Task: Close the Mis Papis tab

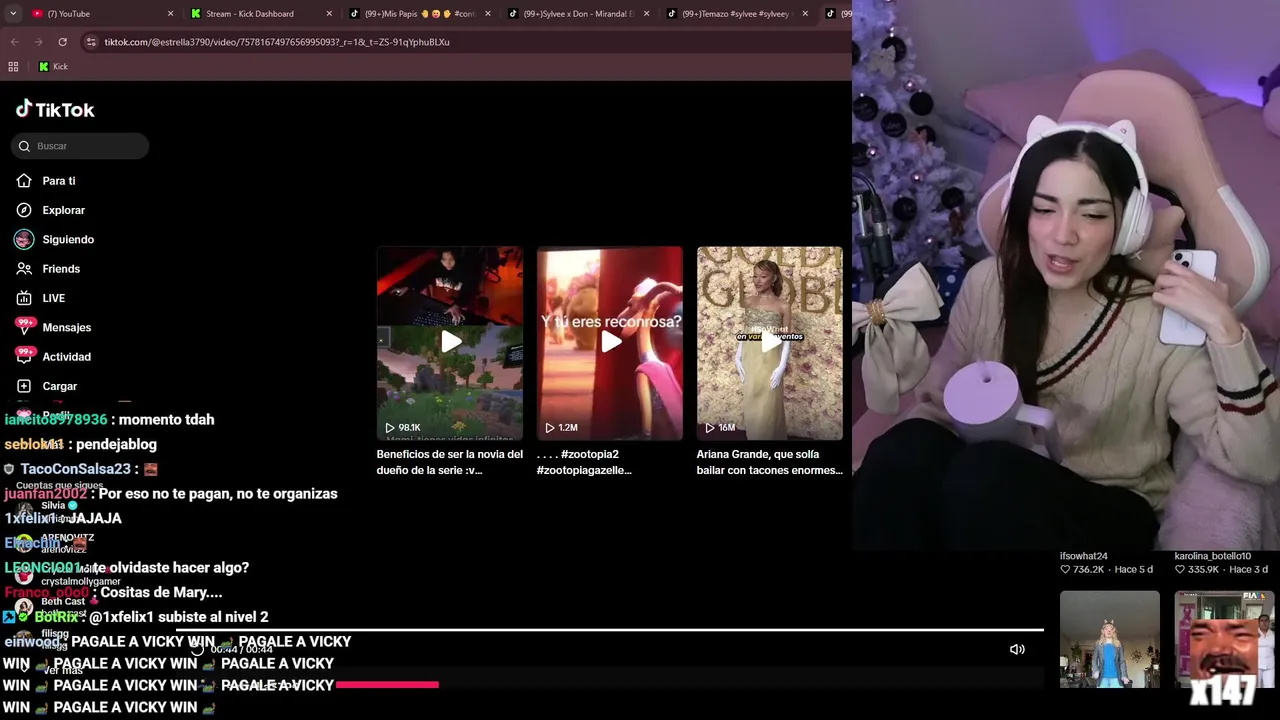Action: (x=488, y=14)
